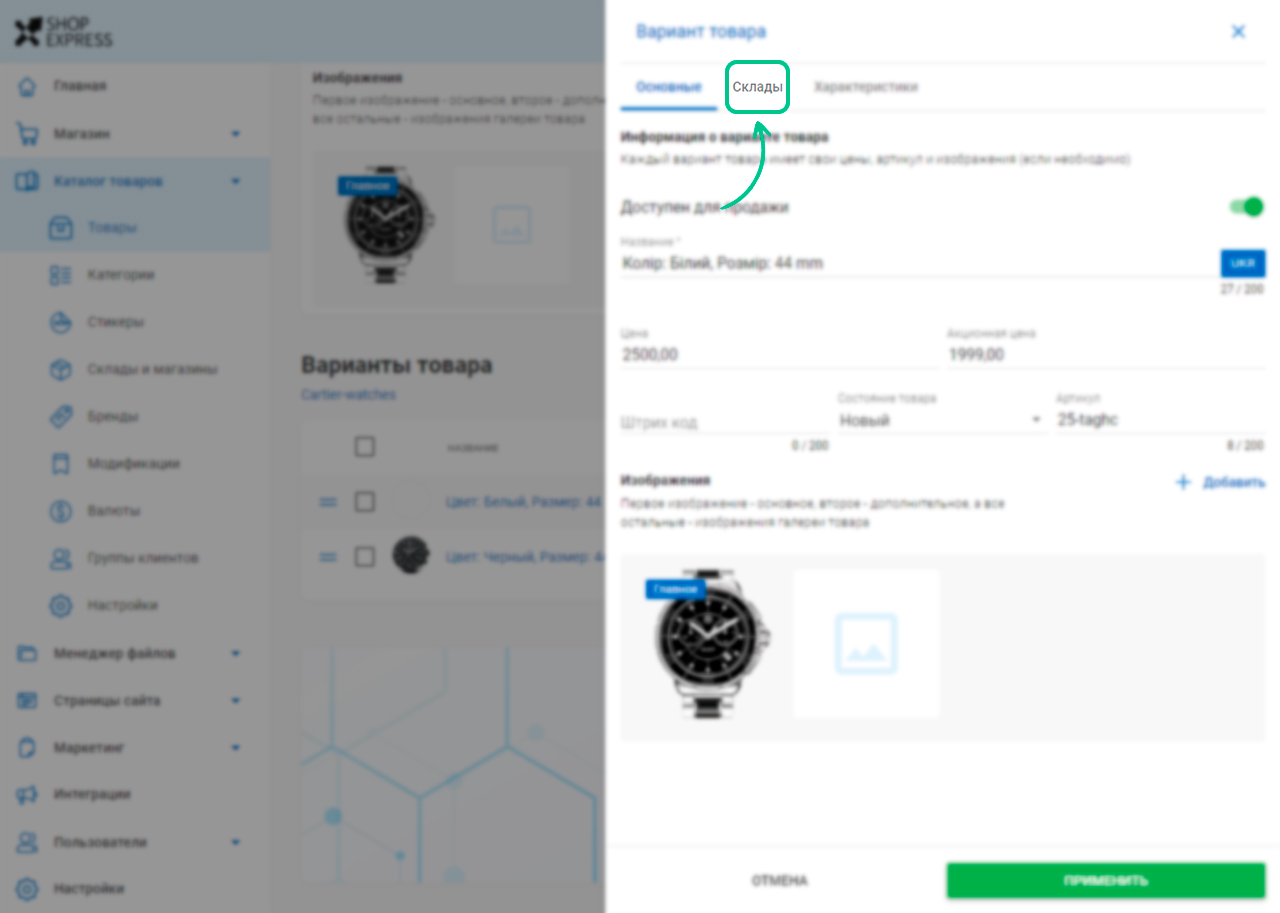Click the empty image placeholder in panel
The image size is (1280, 913).
(867, 644)
